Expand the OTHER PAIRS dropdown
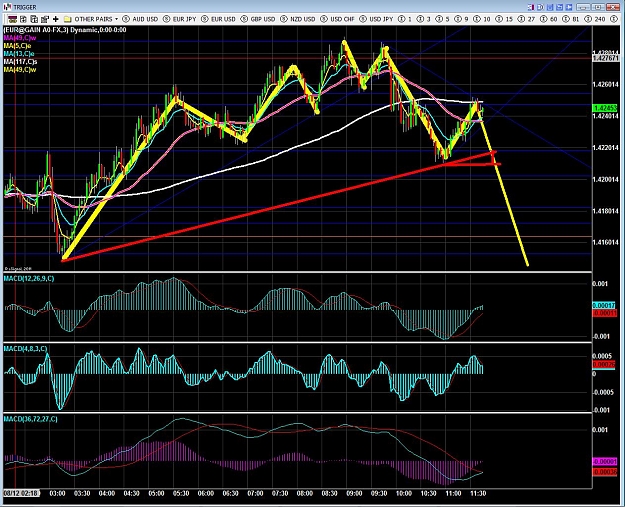This screenshot has width=625, height=507. pyautogui.click(x=96, y=19)
